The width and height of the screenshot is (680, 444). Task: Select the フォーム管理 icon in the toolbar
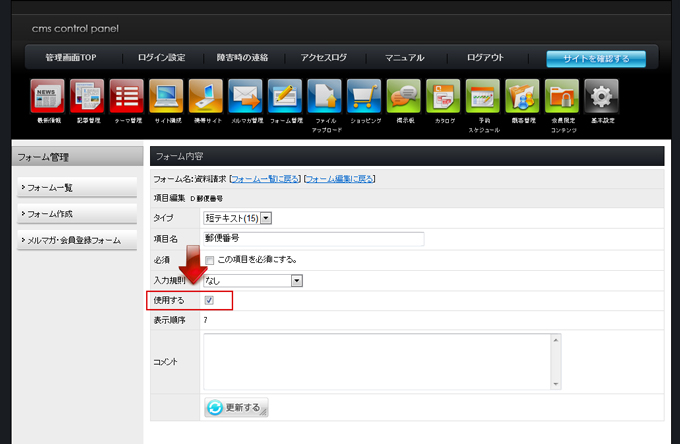(285, 96)
